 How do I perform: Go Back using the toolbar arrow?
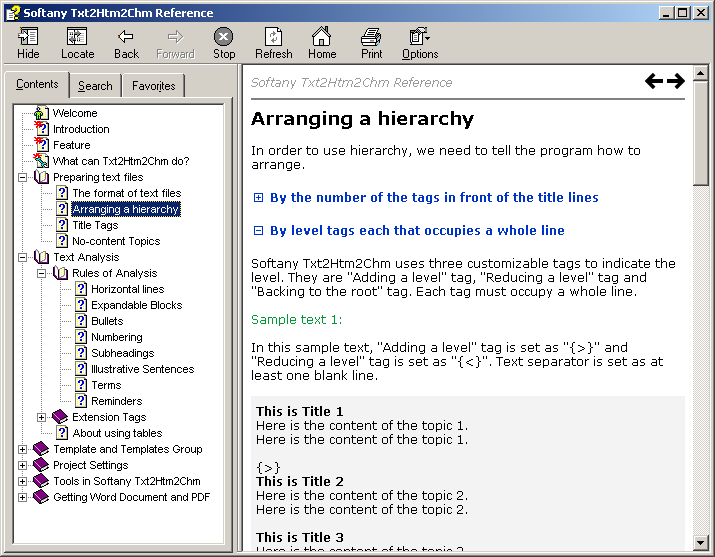tap(126, 43)
